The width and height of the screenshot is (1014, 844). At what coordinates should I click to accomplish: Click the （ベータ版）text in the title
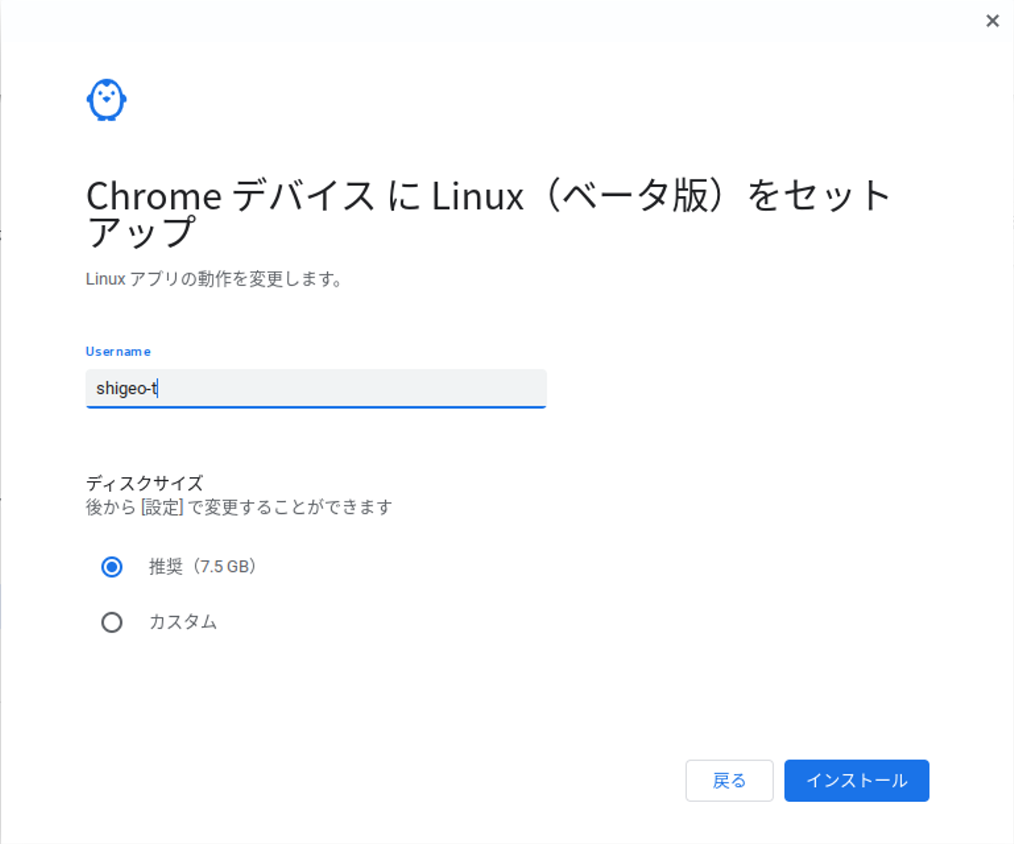634,196
